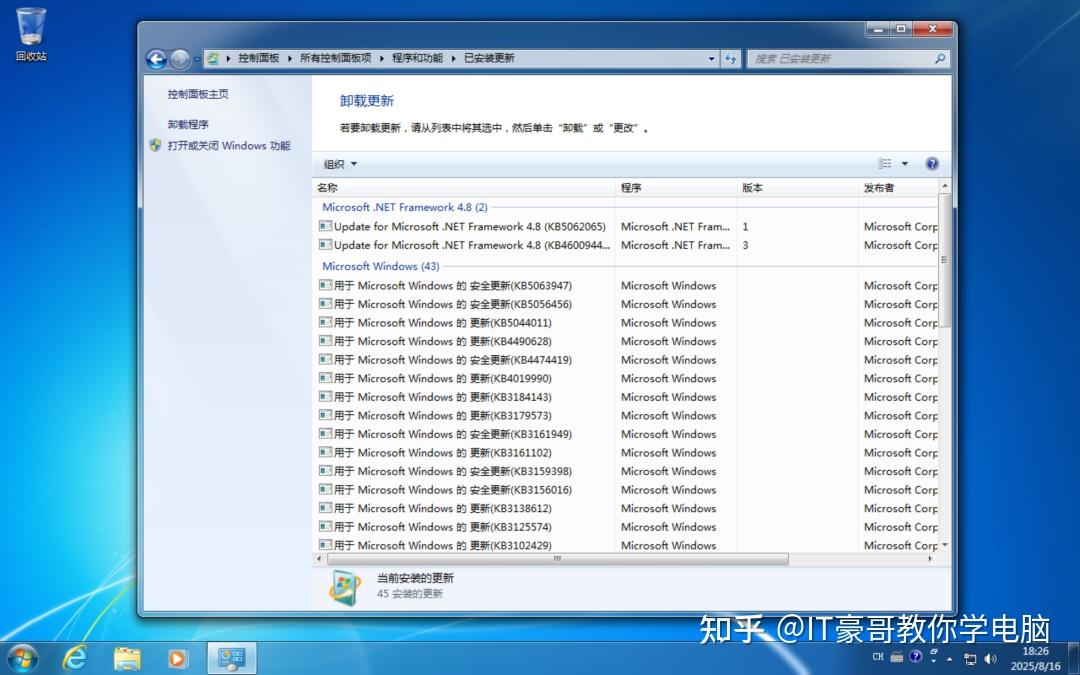Viewport: 1080px width, 675px height.
Task: Click the blue help question mark icon
Action: [x=932, y=163]
